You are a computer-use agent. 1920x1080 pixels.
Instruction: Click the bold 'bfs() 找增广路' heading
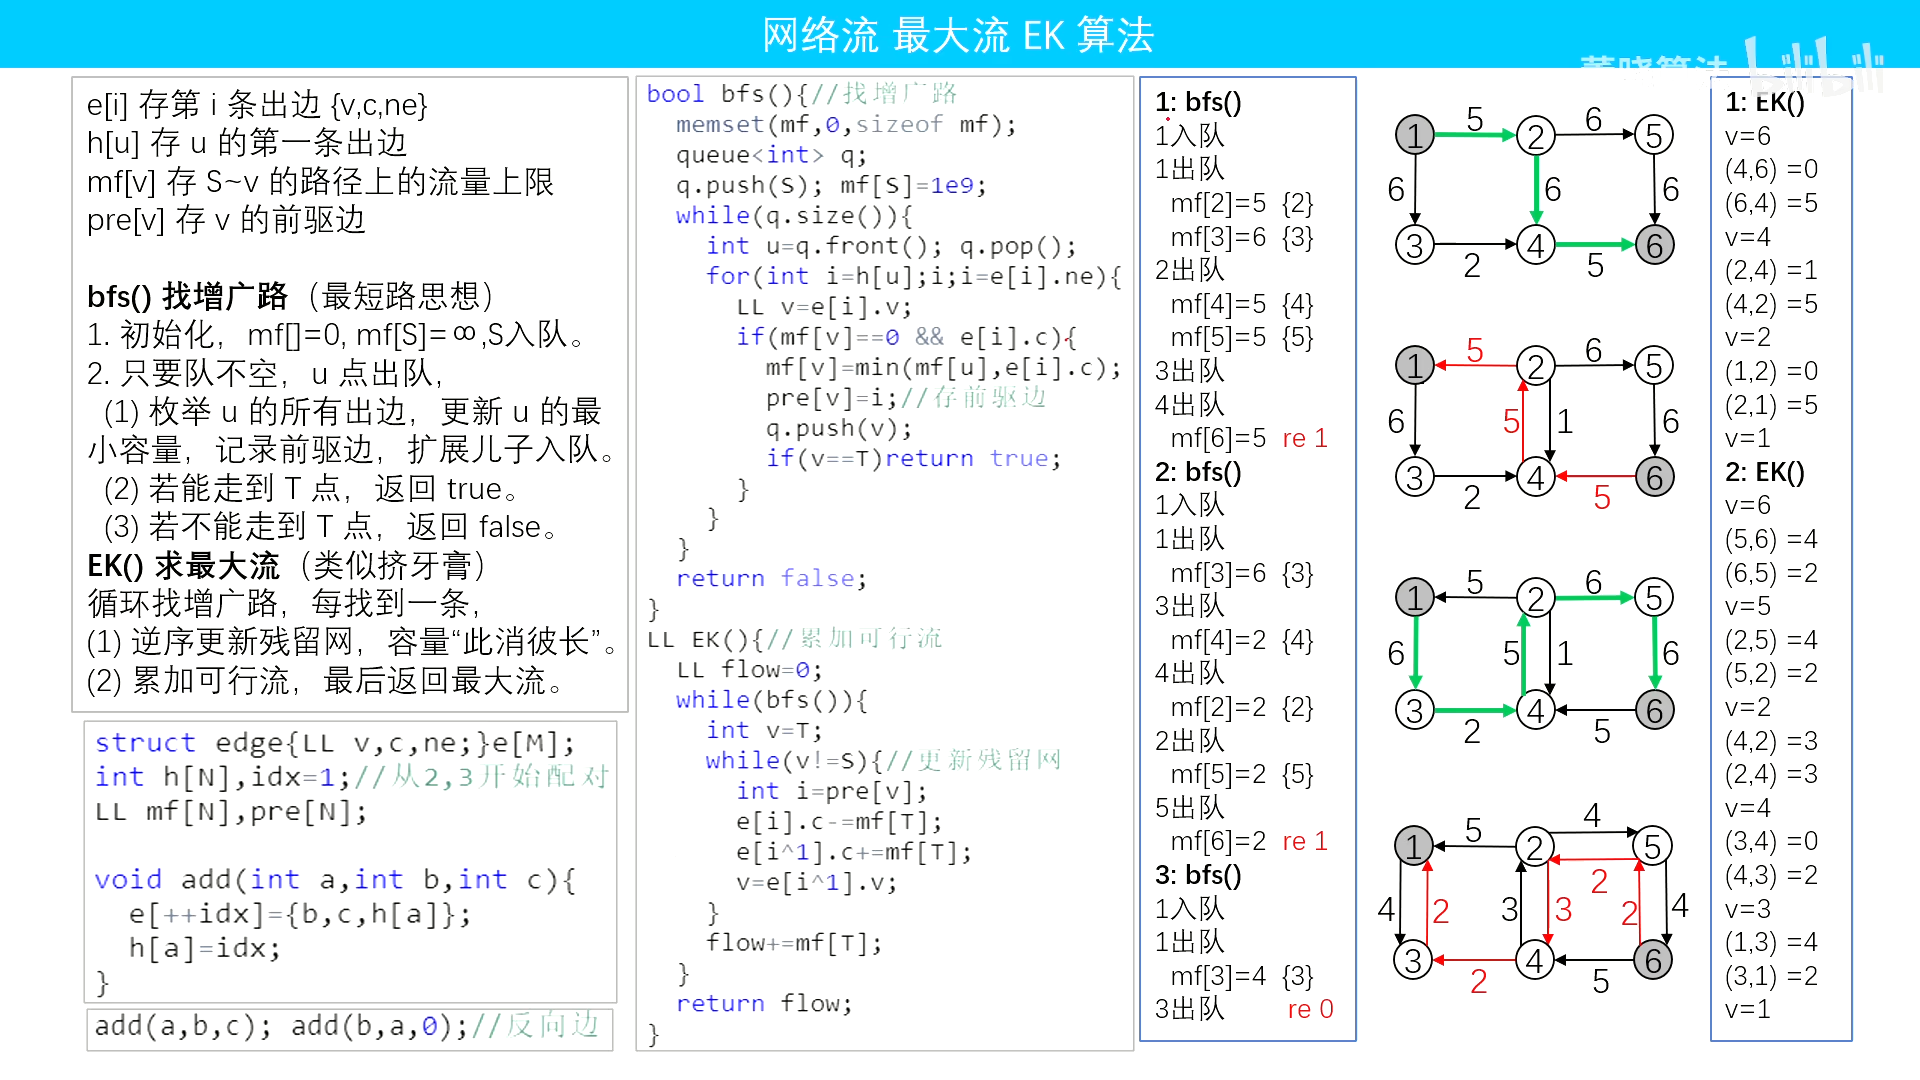(x=187, y=296)
